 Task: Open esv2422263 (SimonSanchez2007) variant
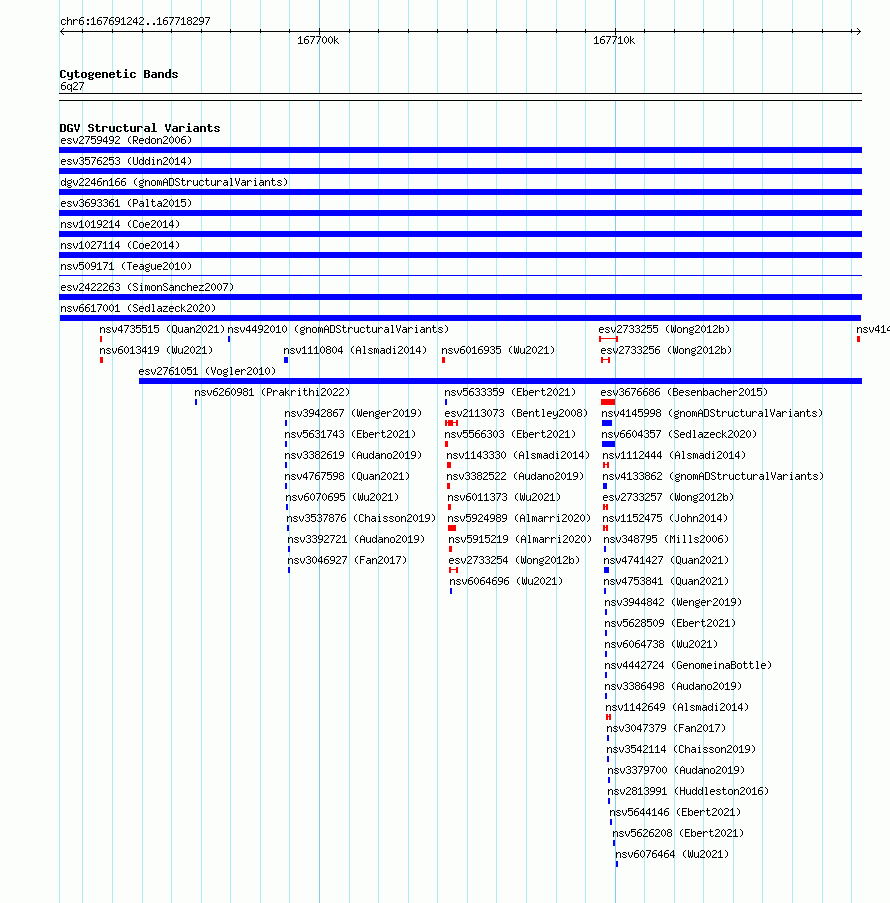tap(147, 287)
